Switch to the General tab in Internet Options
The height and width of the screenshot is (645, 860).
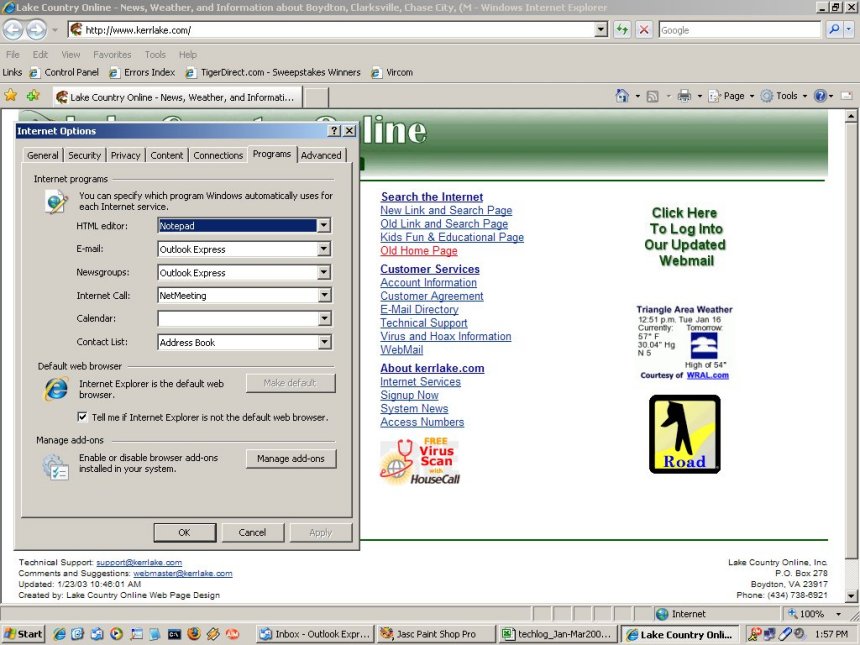(43, 155)
